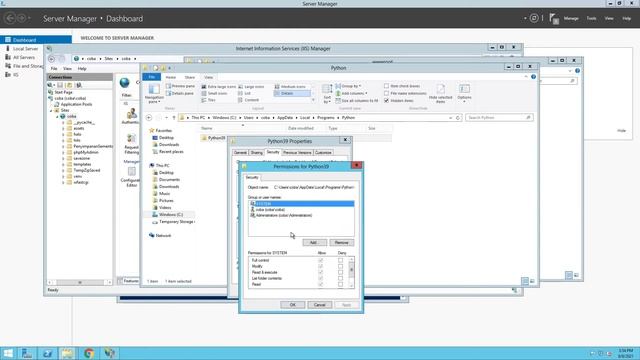The width and height of the screenshot is (640, 360).
Task: Open Group by dropdown in ribbon
Action: coord(349,86)
